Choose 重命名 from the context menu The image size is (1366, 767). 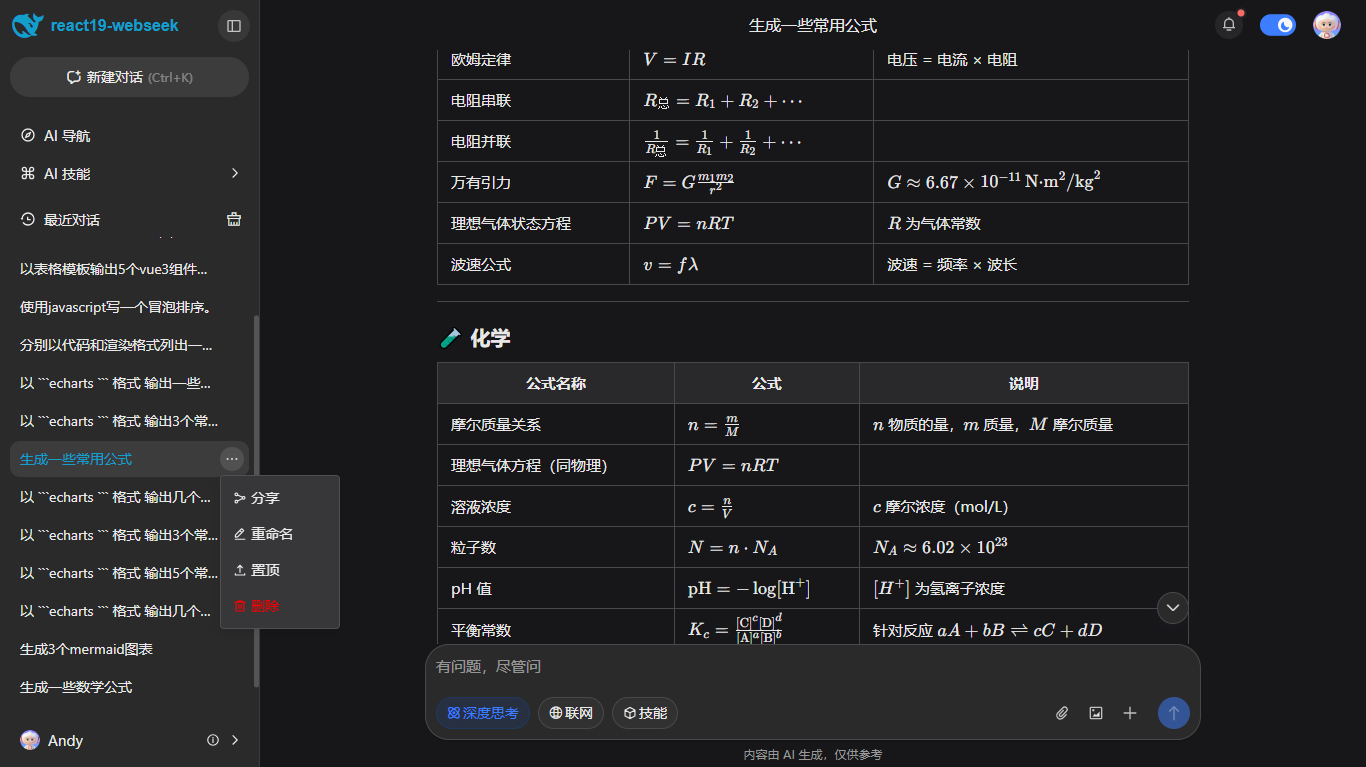[280, 534]
